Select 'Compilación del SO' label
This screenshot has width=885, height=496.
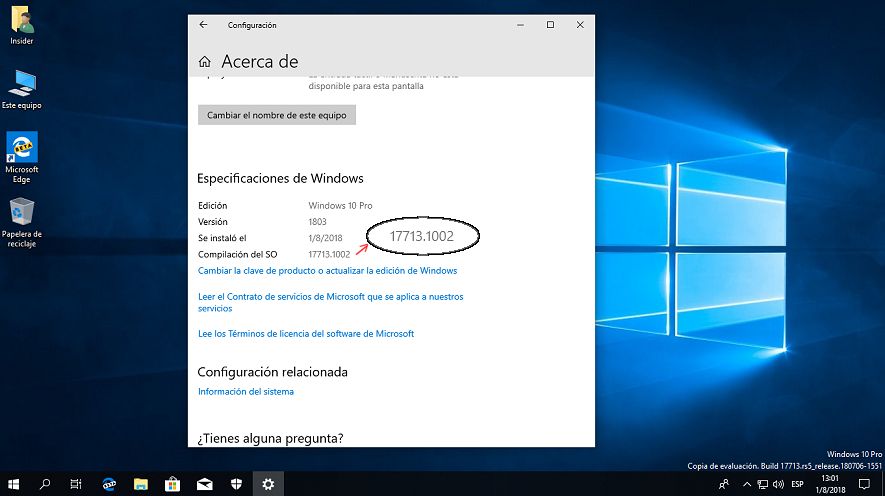[238, 254]
